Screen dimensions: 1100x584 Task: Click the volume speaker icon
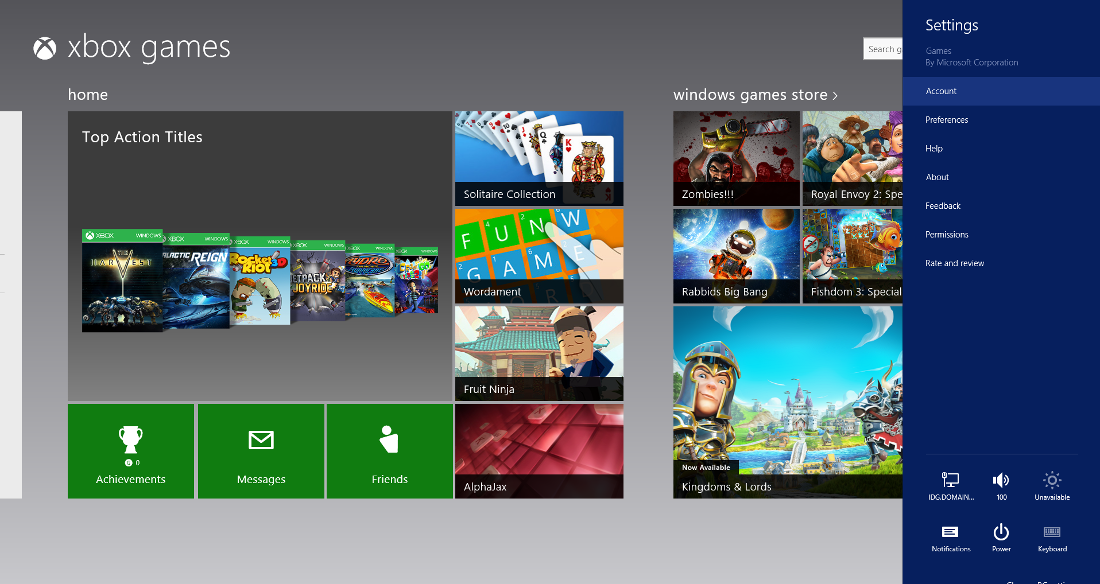1001,479
